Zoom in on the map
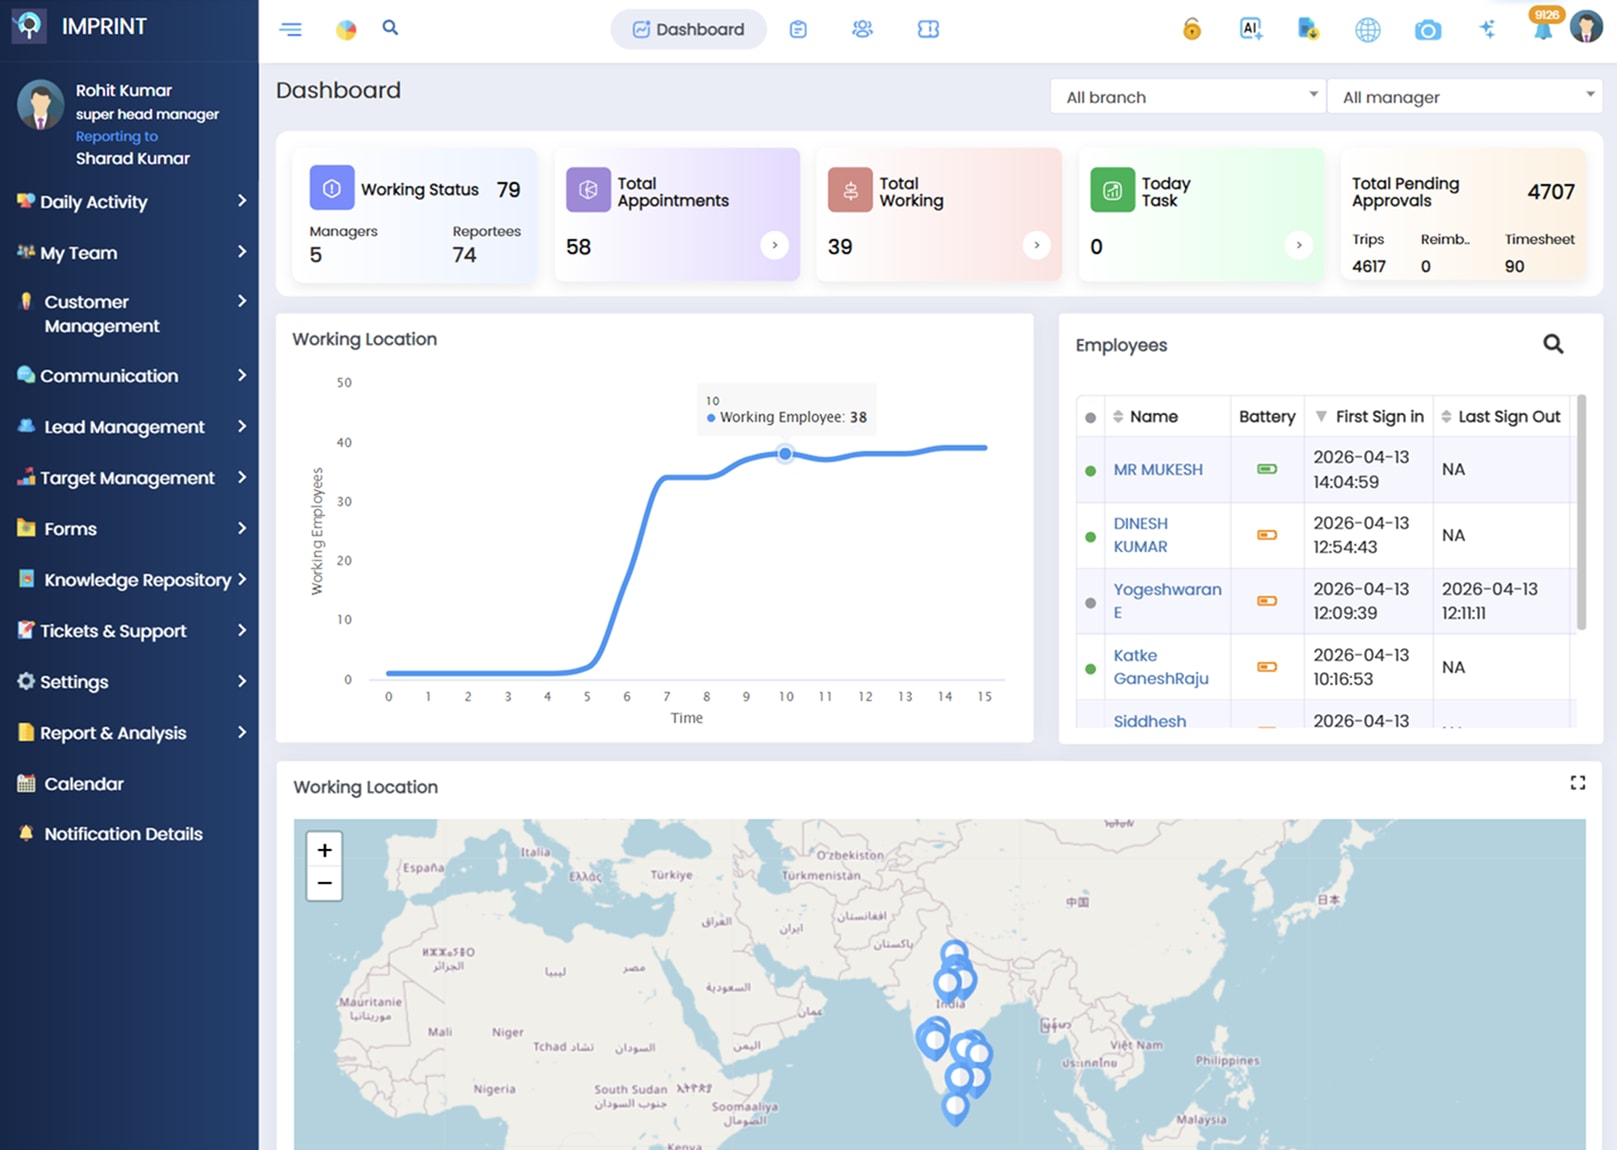 coord(324,850)
